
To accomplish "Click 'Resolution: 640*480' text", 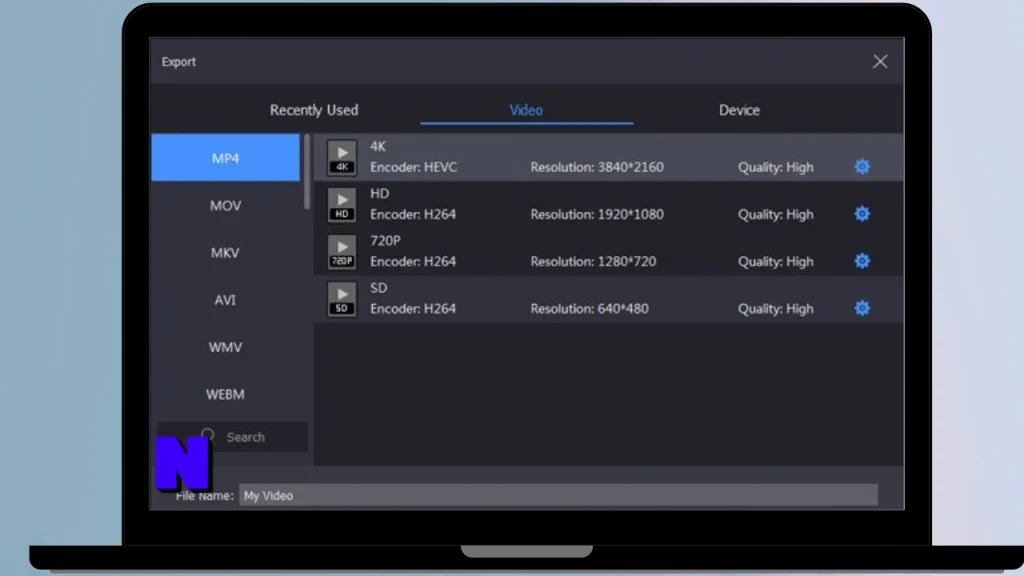I will [589, 308].
